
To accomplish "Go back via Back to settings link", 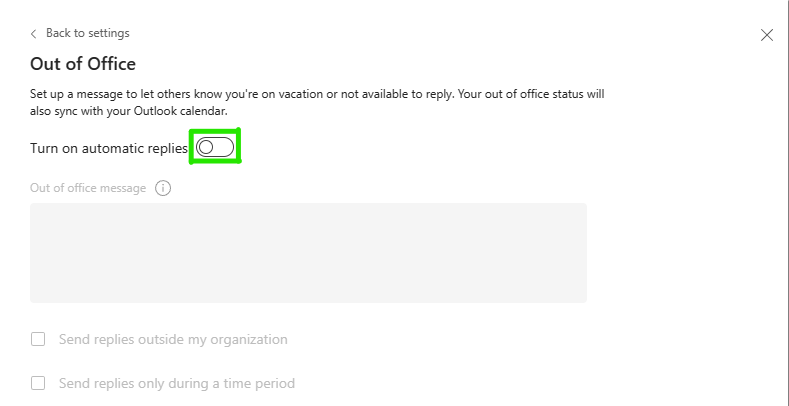I will [x=87, y=34].
